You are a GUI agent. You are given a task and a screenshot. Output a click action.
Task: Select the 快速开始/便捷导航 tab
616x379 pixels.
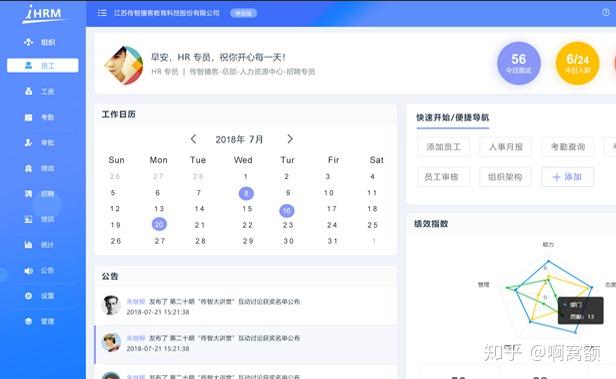click(x=453, y=117)
